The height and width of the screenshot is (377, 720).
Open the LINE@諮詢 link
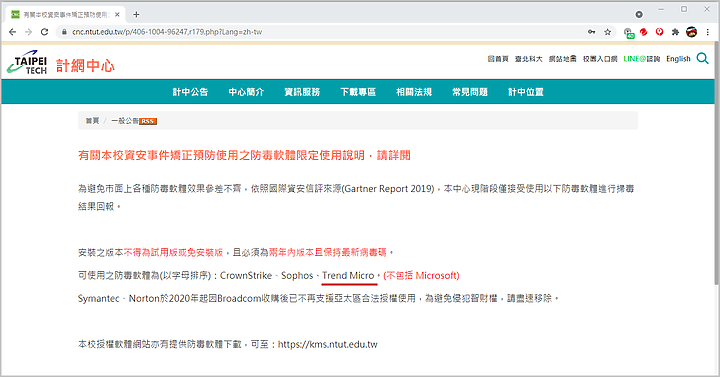tap(641, 59)
